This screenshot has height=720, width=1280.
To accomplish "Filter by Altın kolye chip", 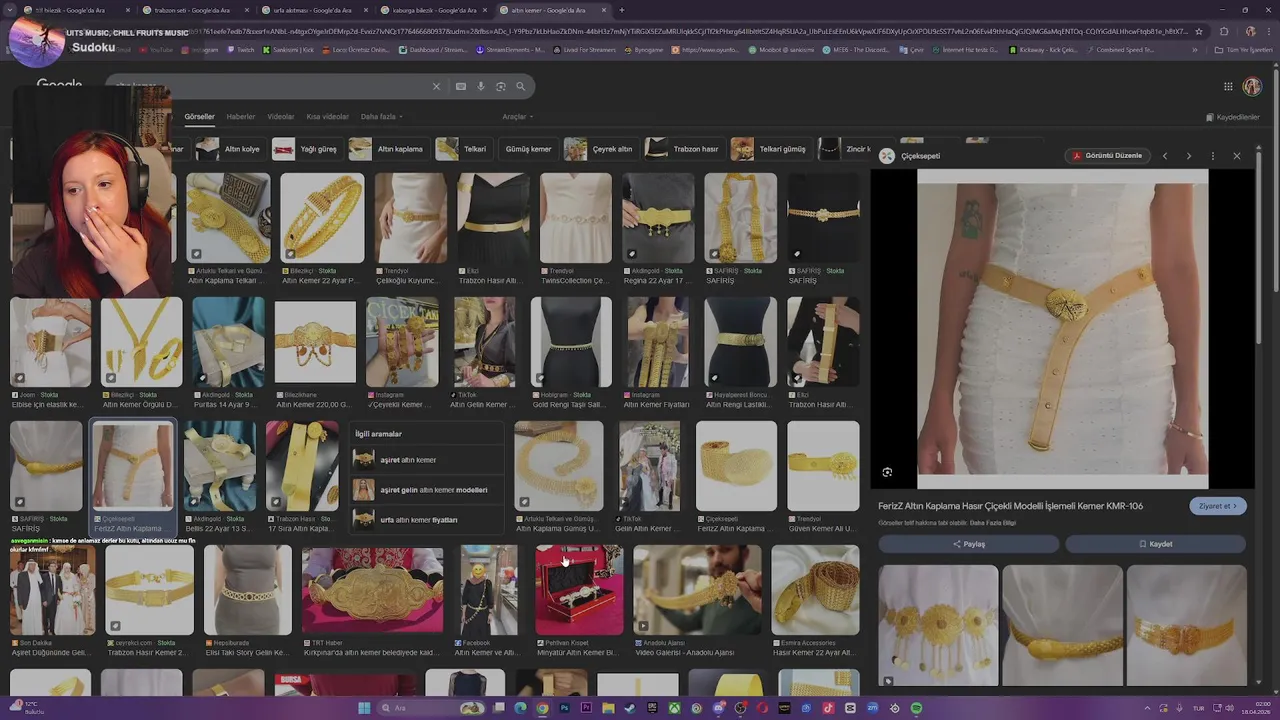I will [x=230, y=149].
